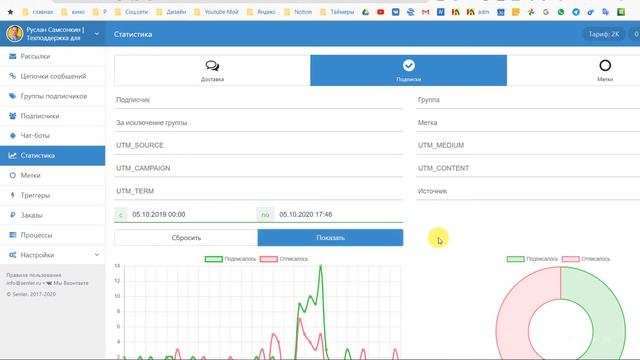
Task: Open the Google bookmark icon
Action: point(546,12)
